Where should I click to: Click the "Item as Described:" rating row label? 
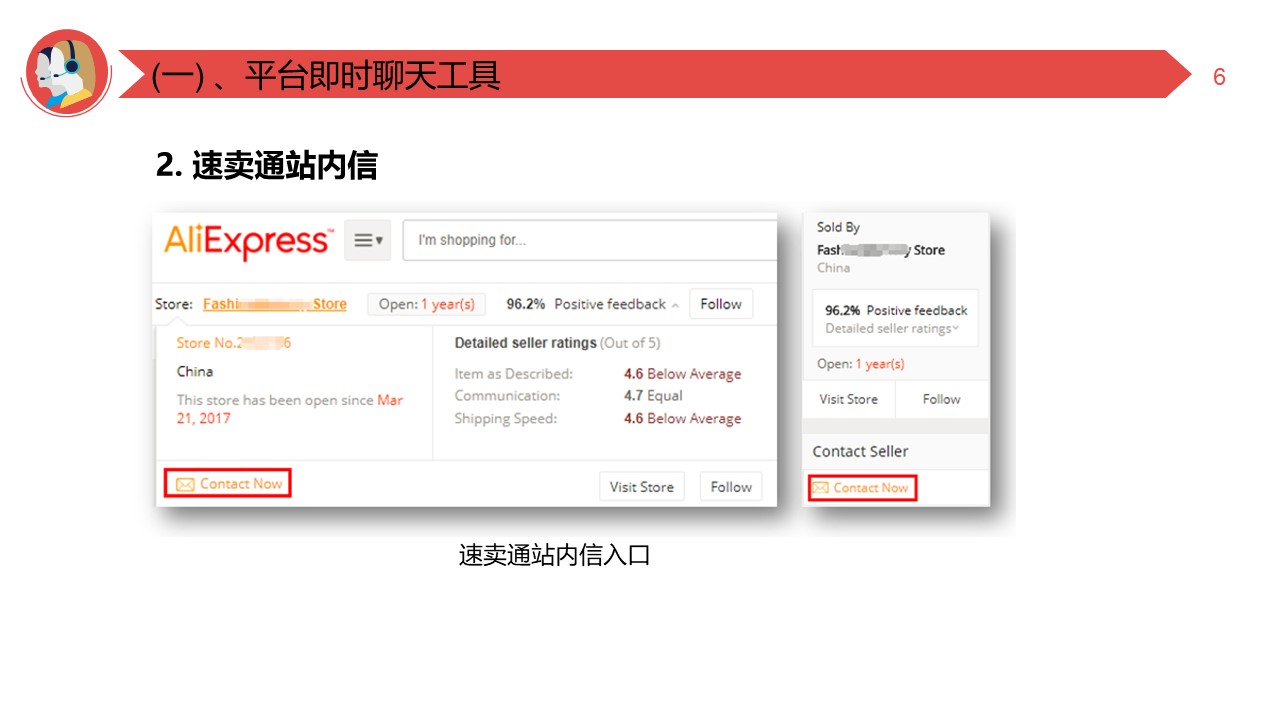point(514,374)
